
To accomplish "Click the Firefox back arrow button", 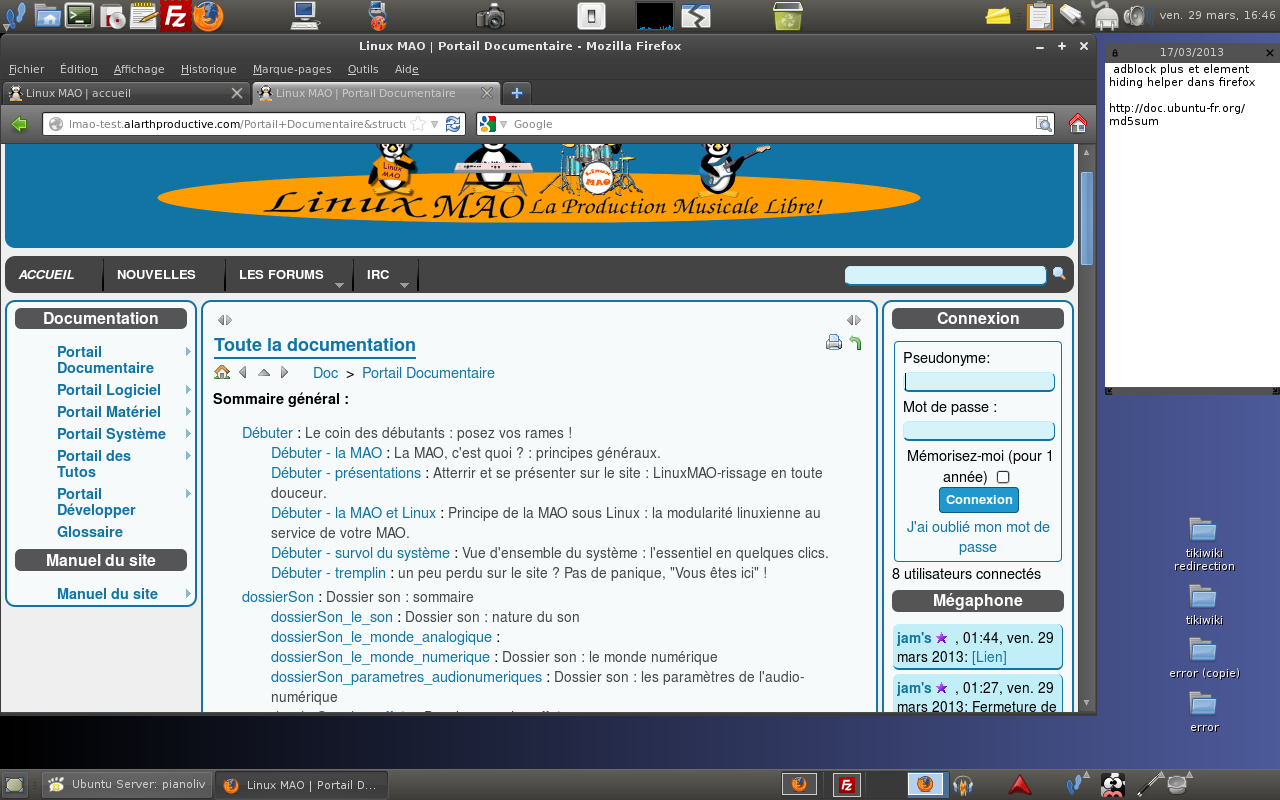I will [19, 124].
